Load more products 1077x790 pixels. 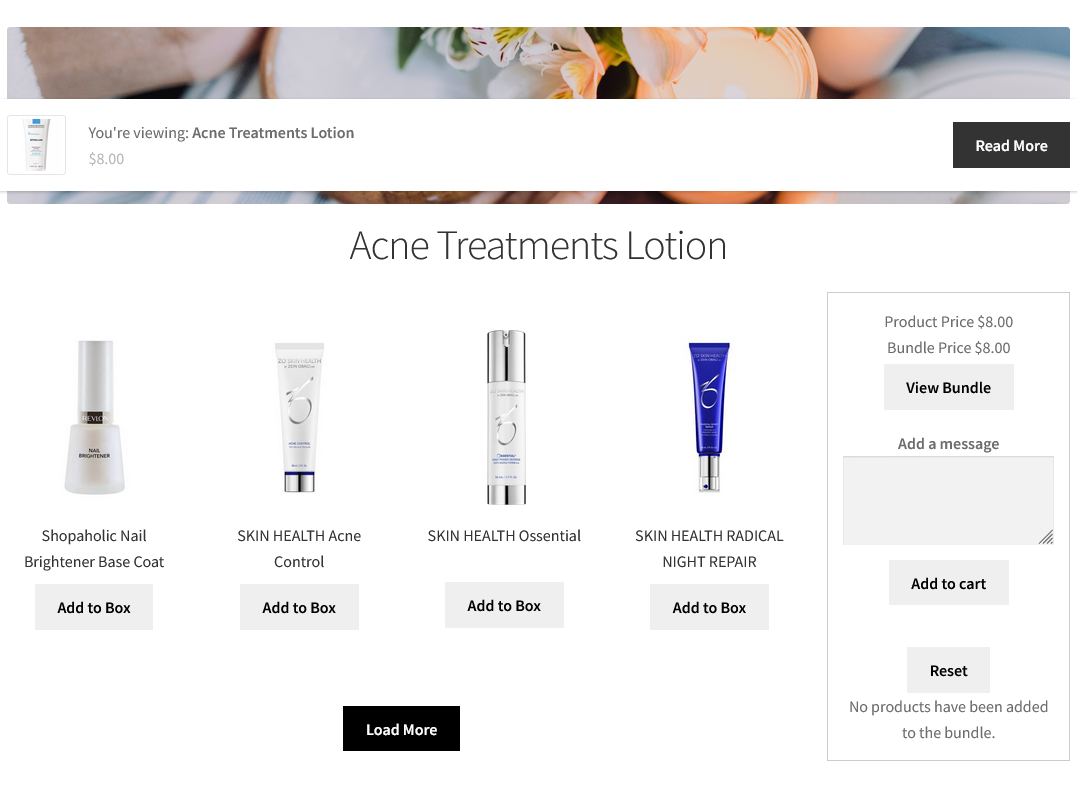[x=401, y=729]
